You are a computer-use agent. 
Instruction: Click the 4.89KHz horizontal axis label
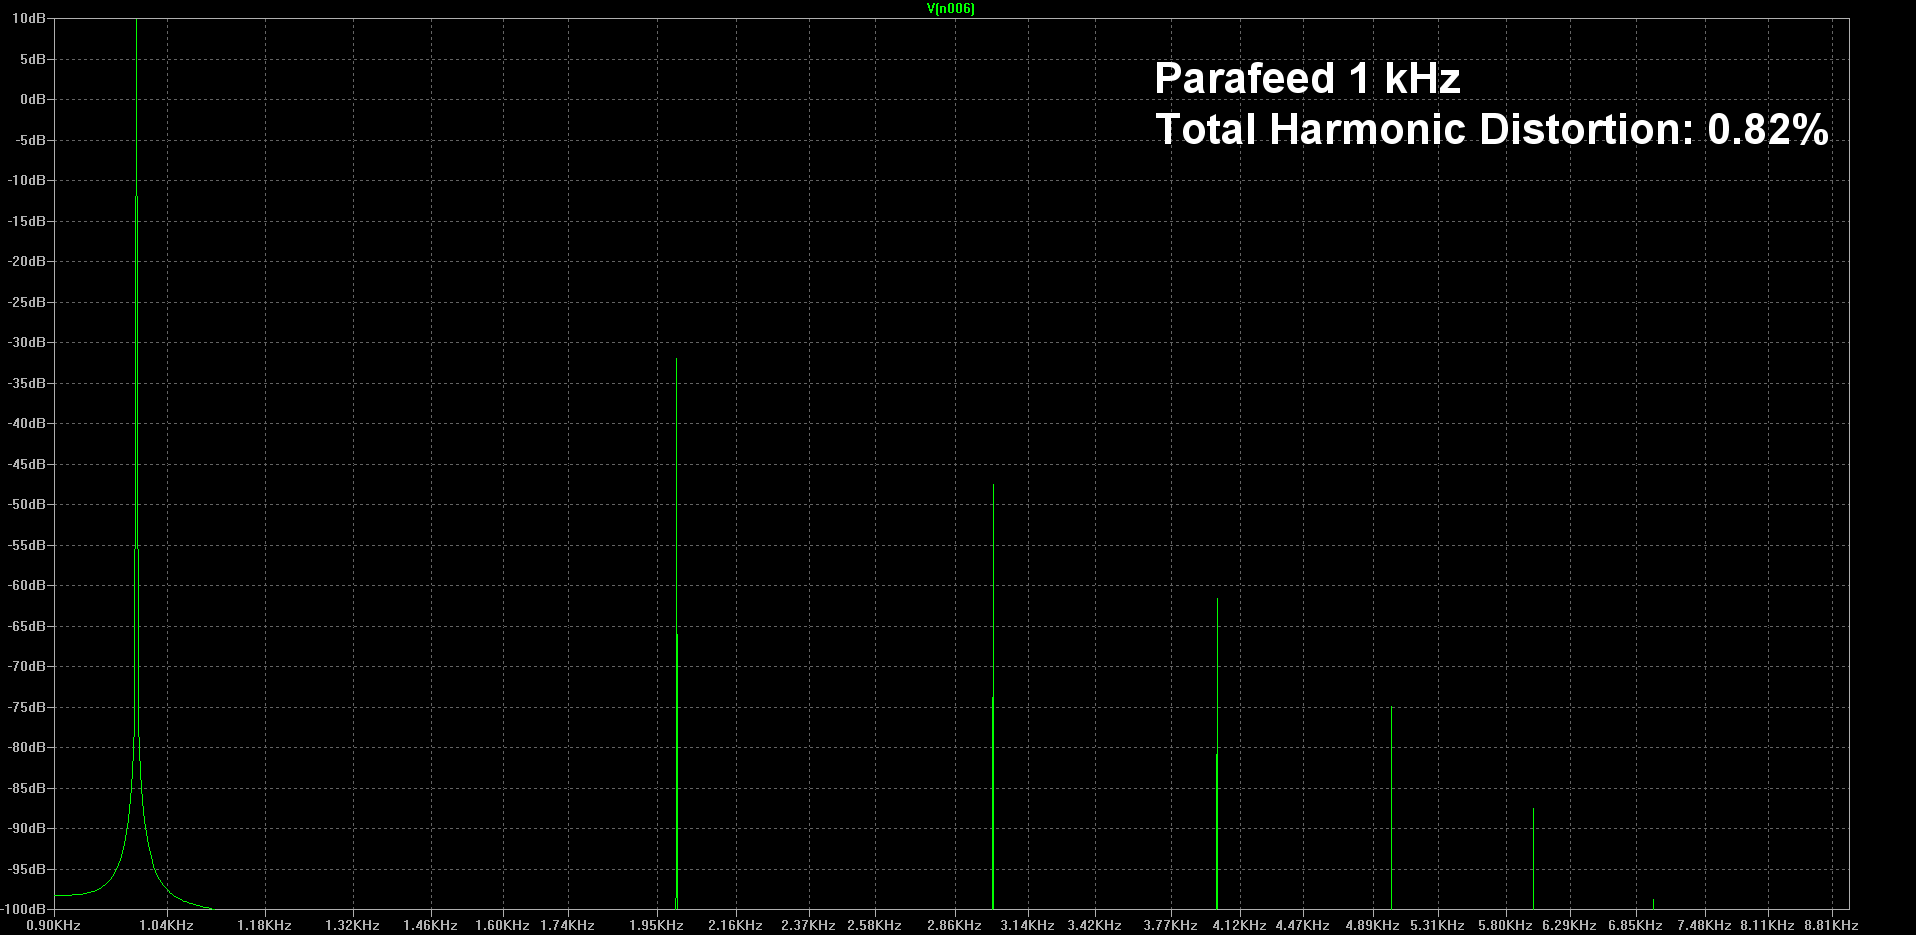point(1372,926)
